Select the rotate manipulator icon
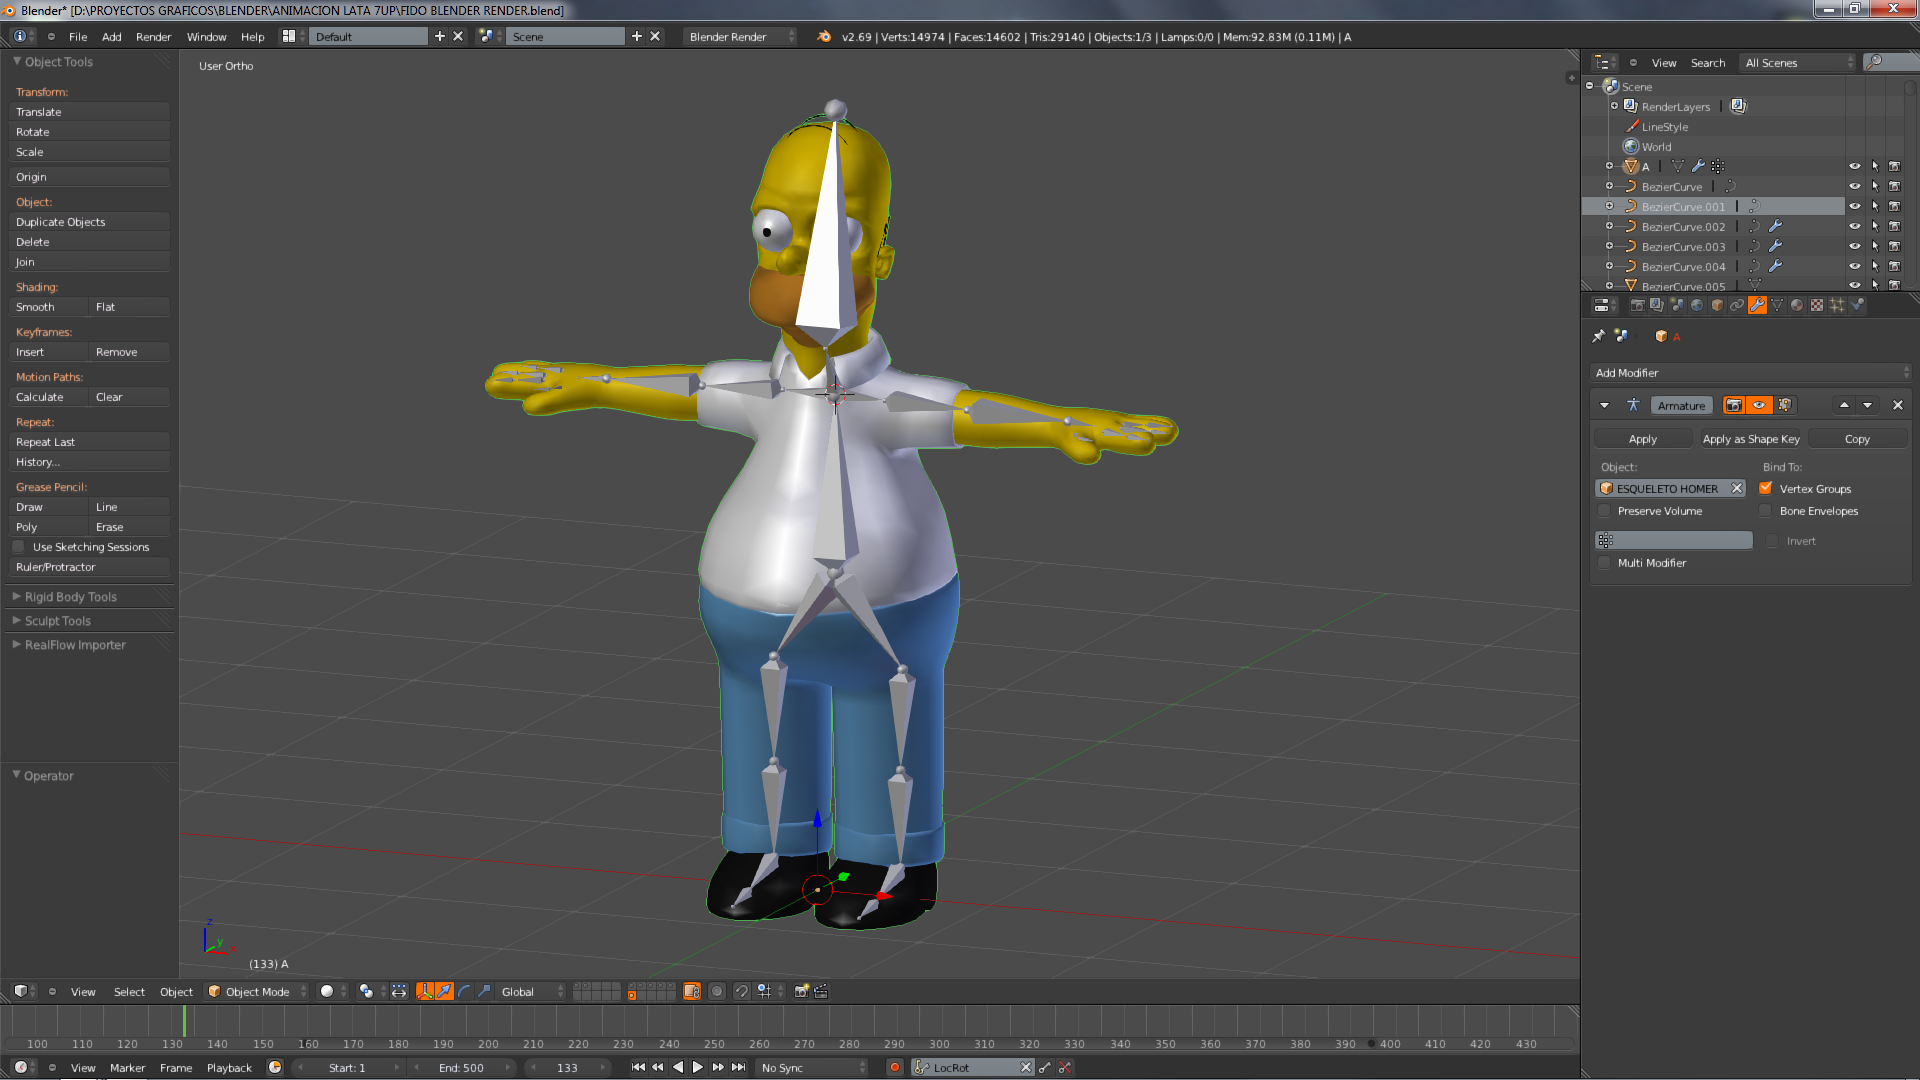This screenshot has height=1080, width=1920. 464,991
